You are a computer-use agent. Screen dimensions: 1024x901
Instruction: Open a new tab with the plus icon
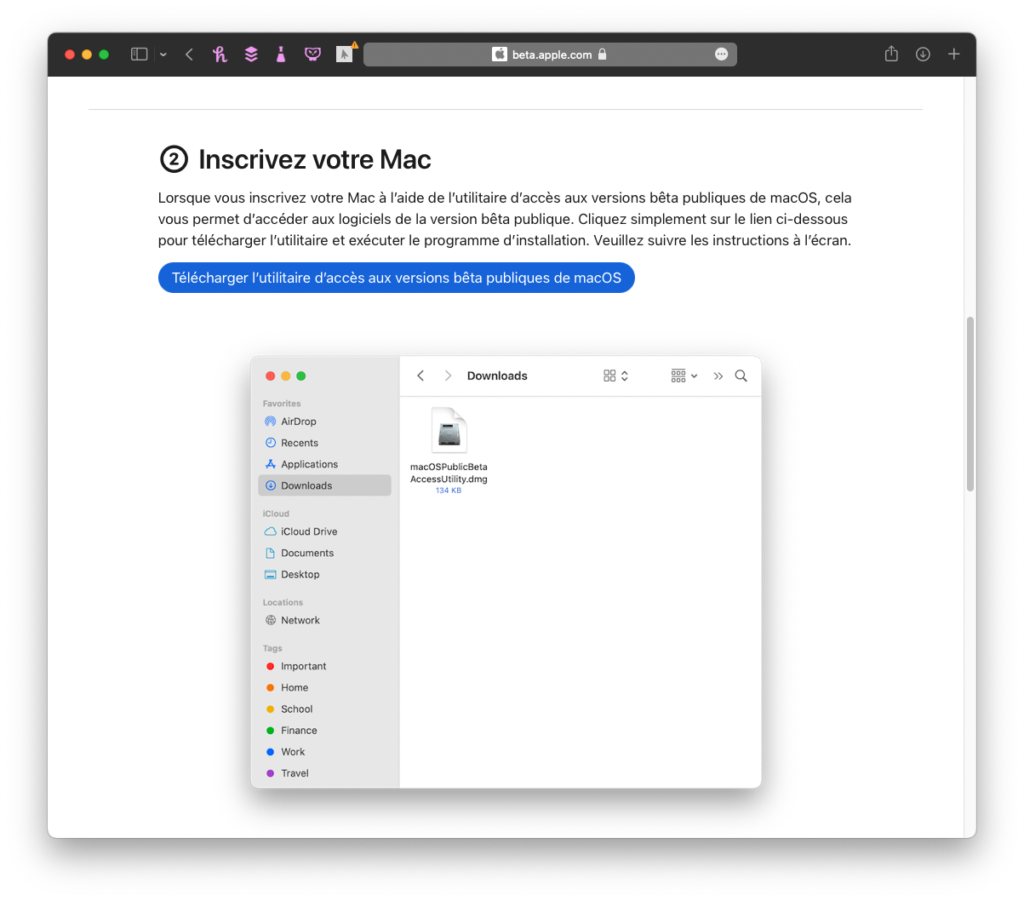point(954,54)
